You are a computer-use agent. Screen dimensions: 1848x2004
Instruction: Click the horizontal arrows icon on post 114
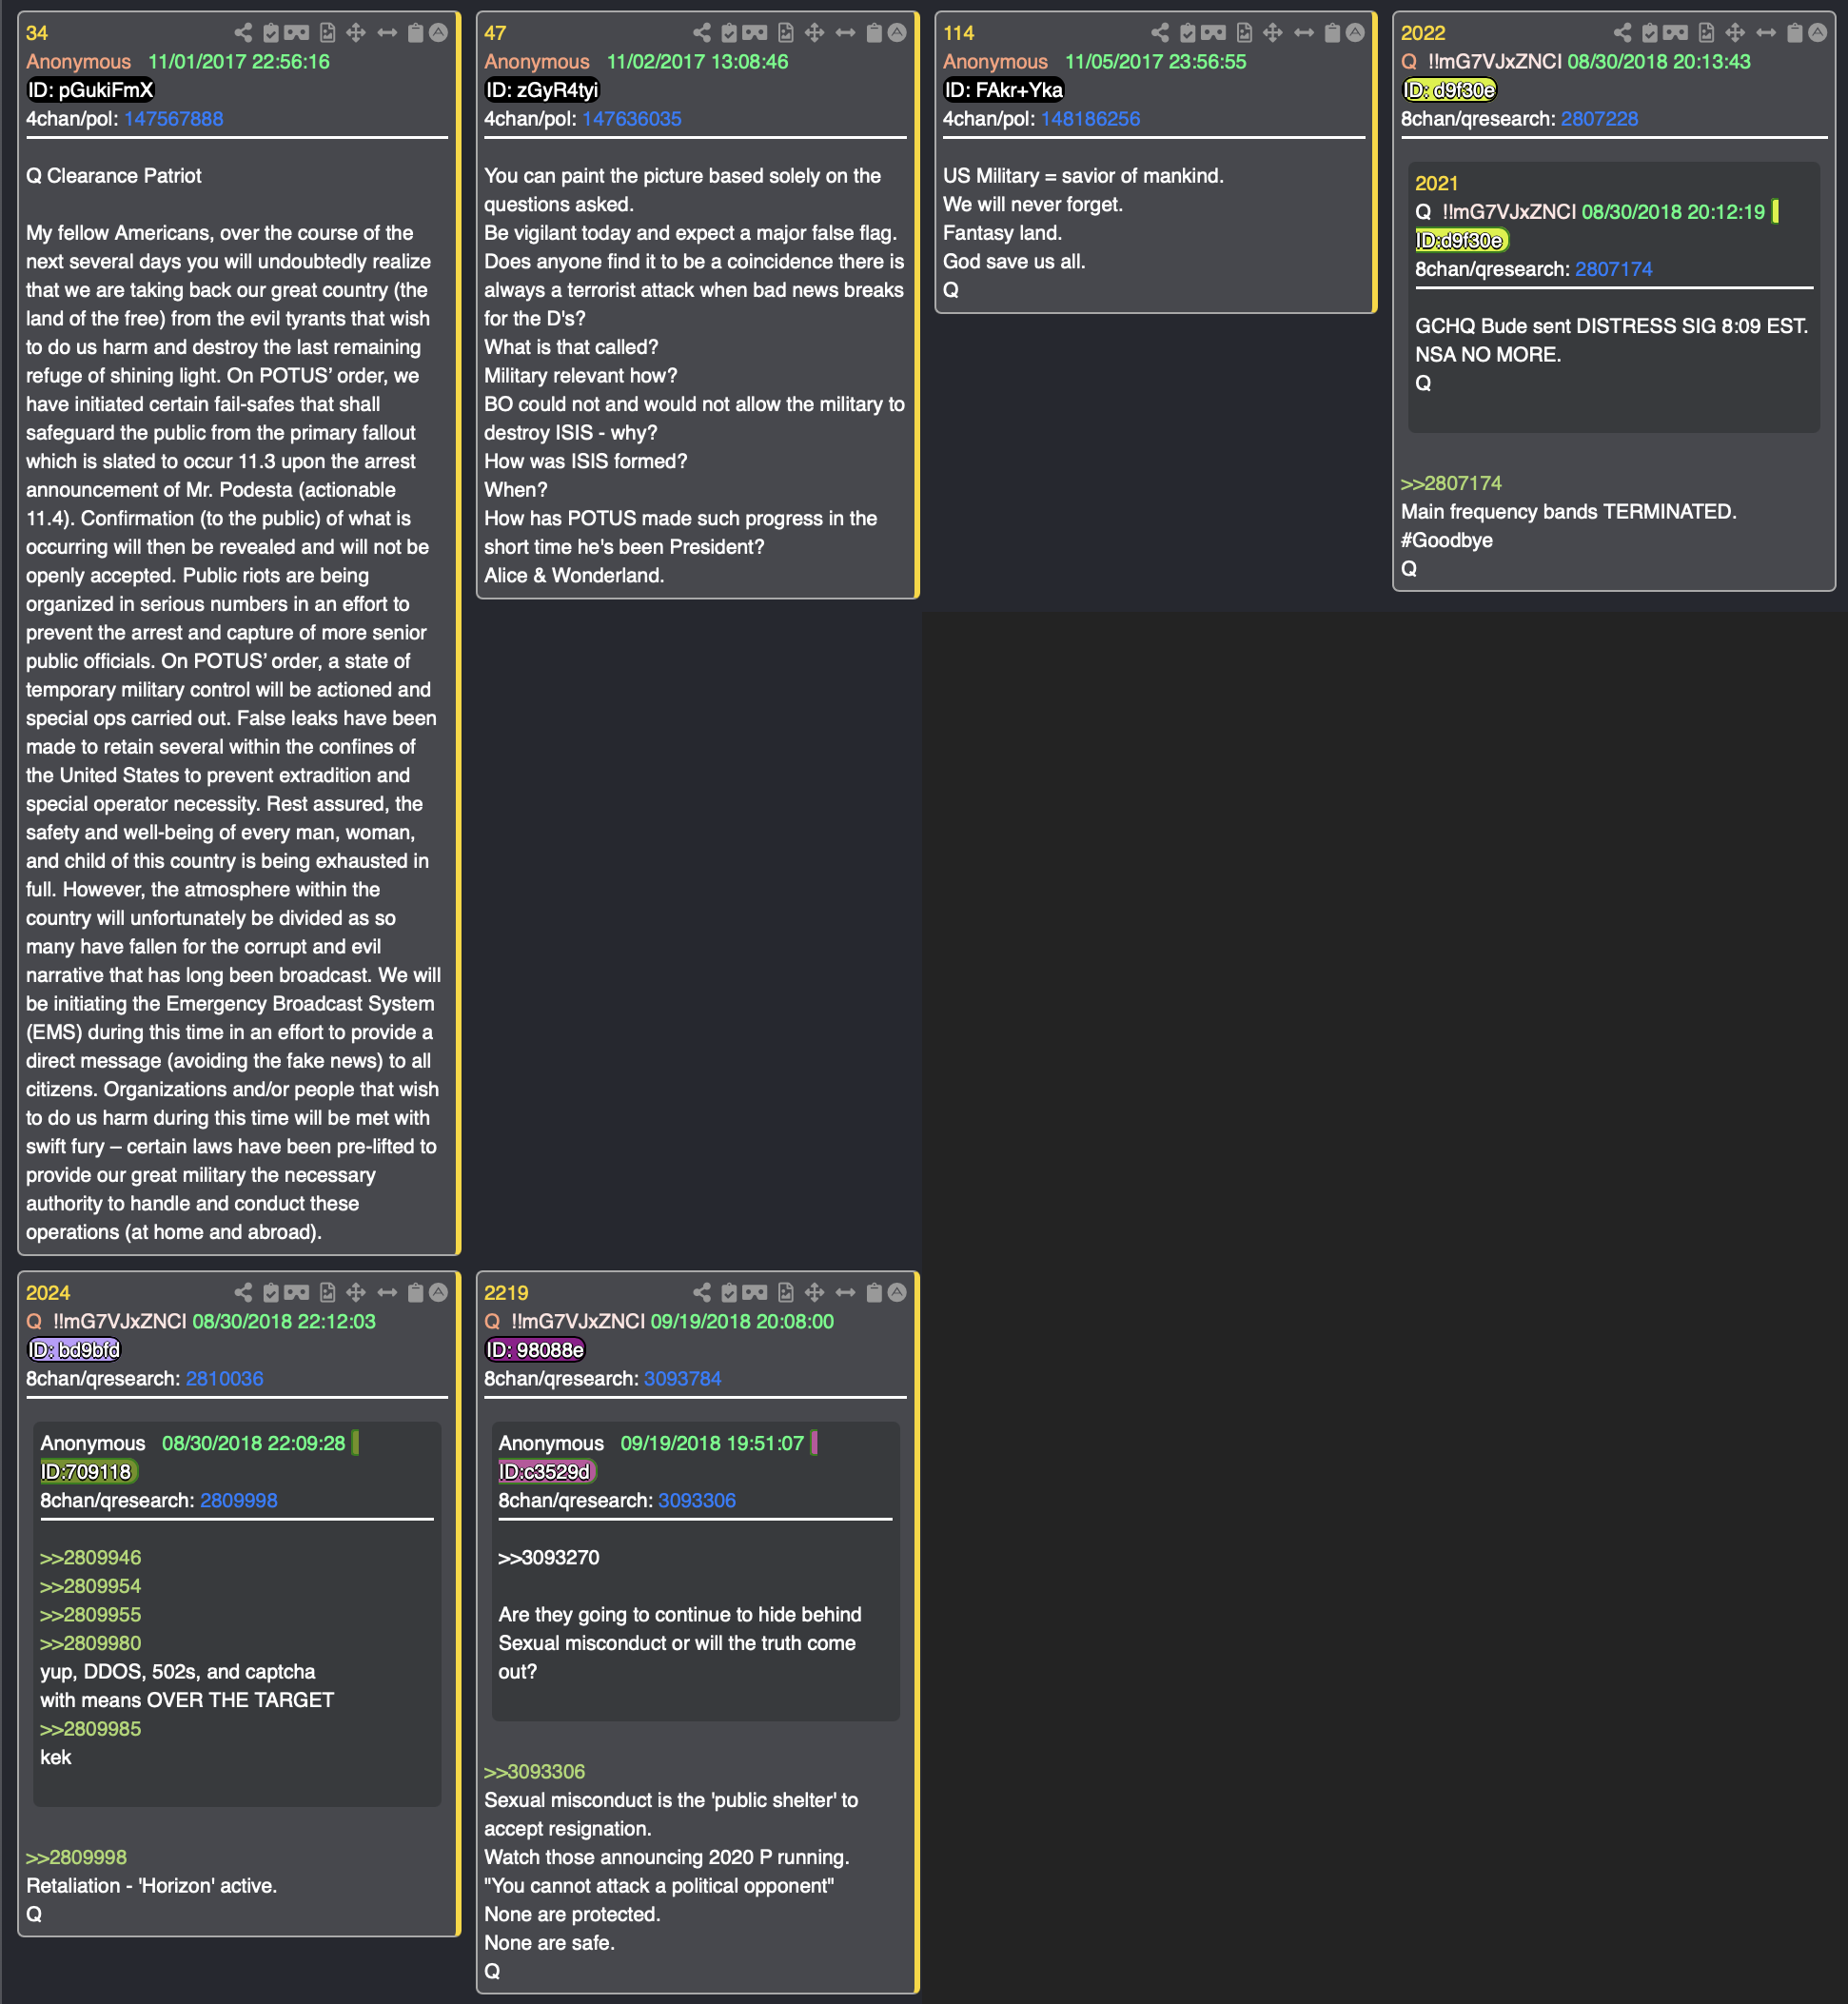(1304, 33)
